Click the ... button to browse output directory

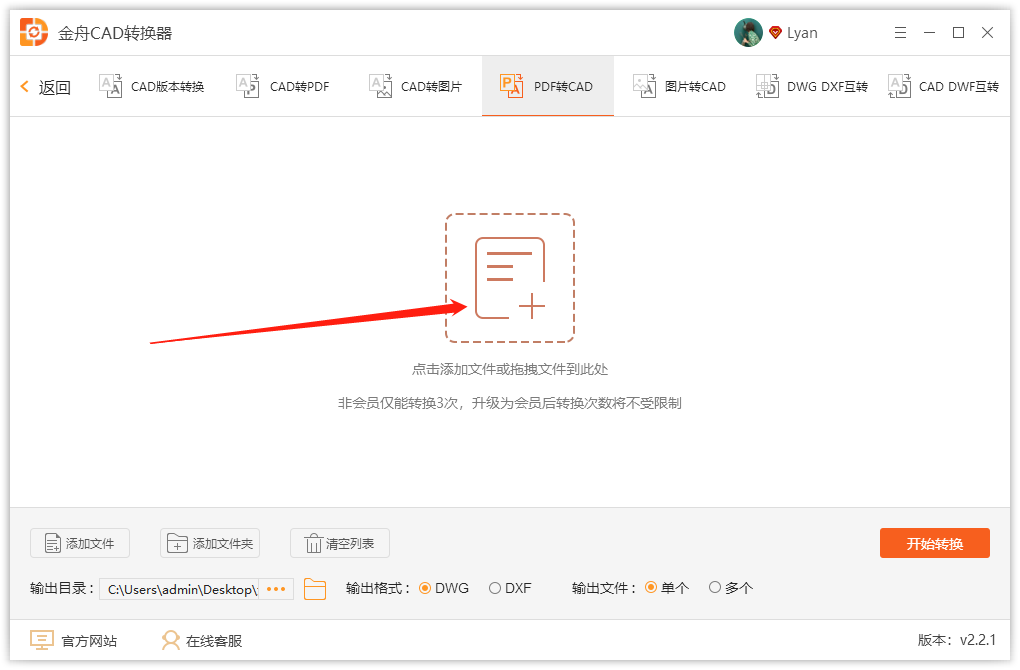point(275,589)
